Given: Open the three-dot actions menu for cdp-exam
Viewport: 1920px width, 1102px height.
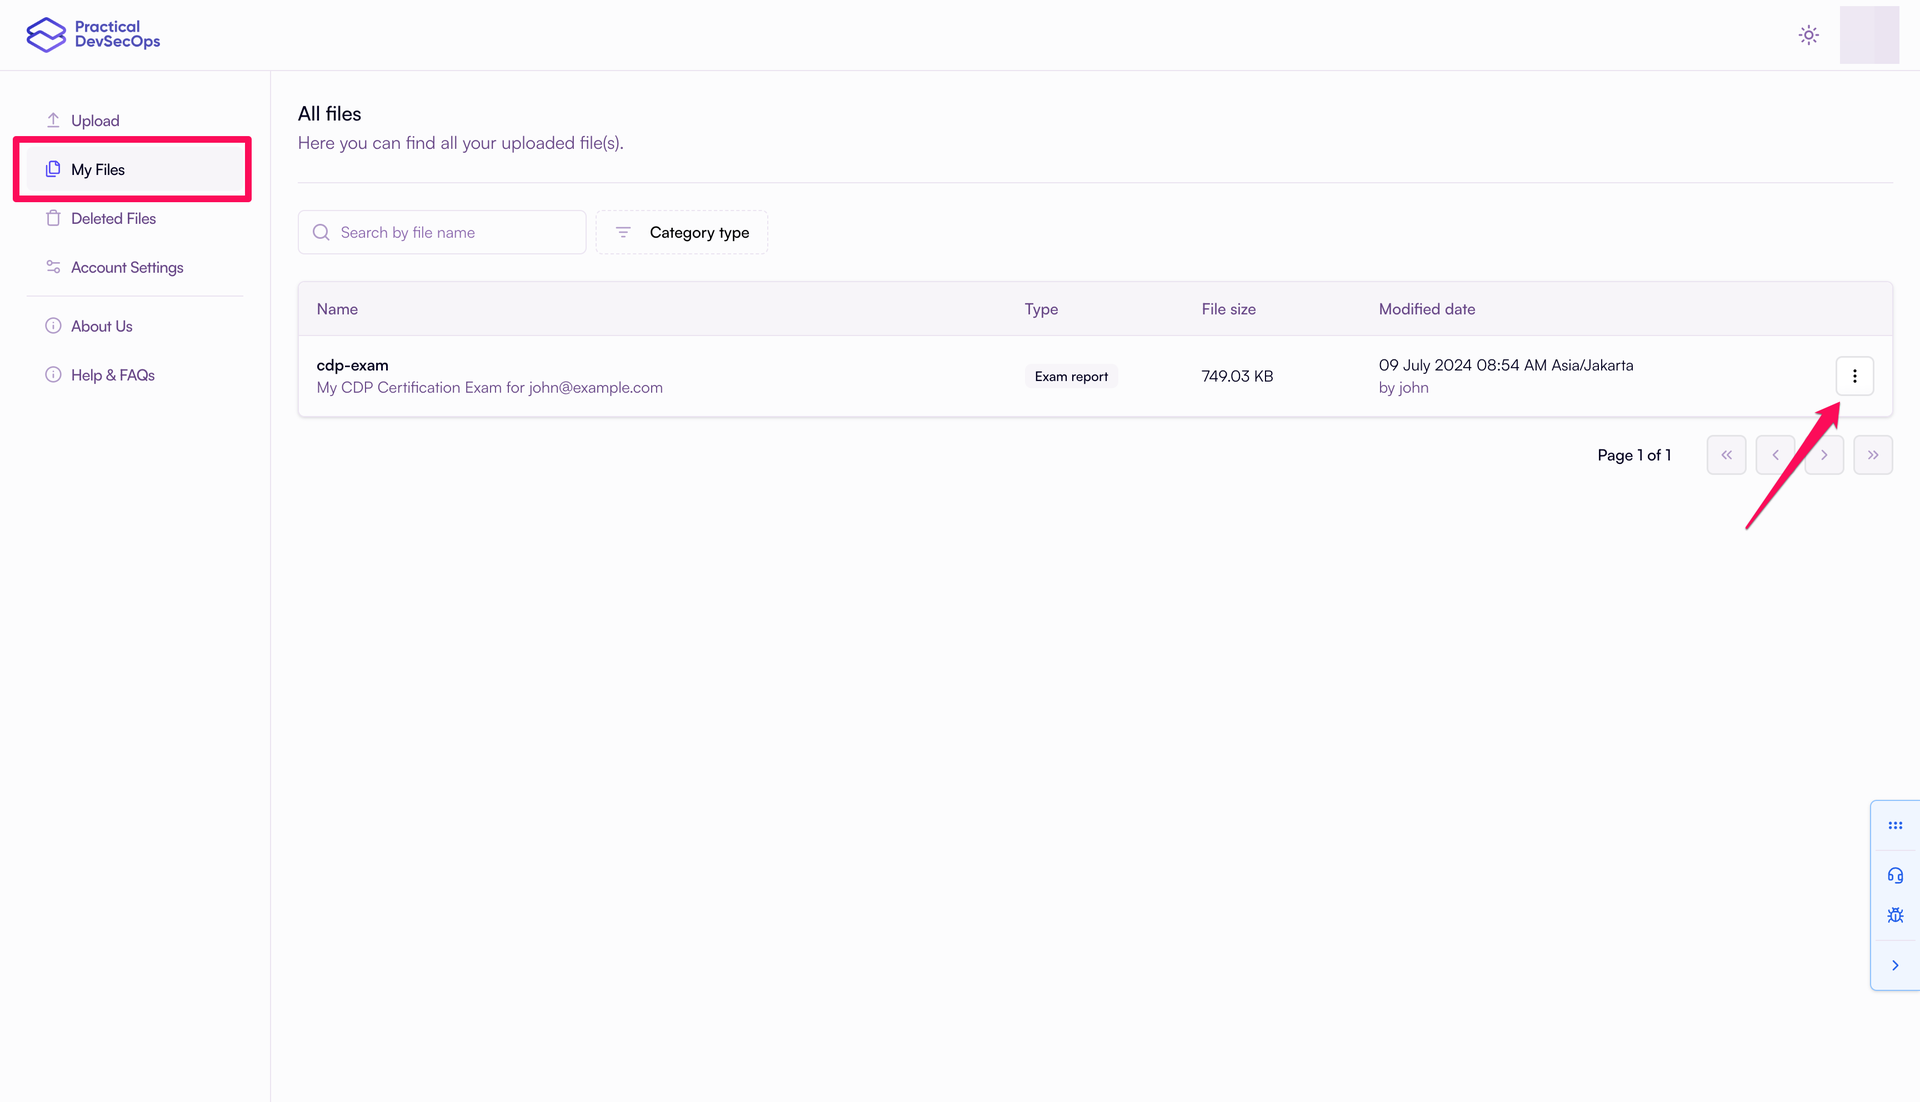Looking at the screenshot, I should pyautogui.click(x=1854, y=377).
